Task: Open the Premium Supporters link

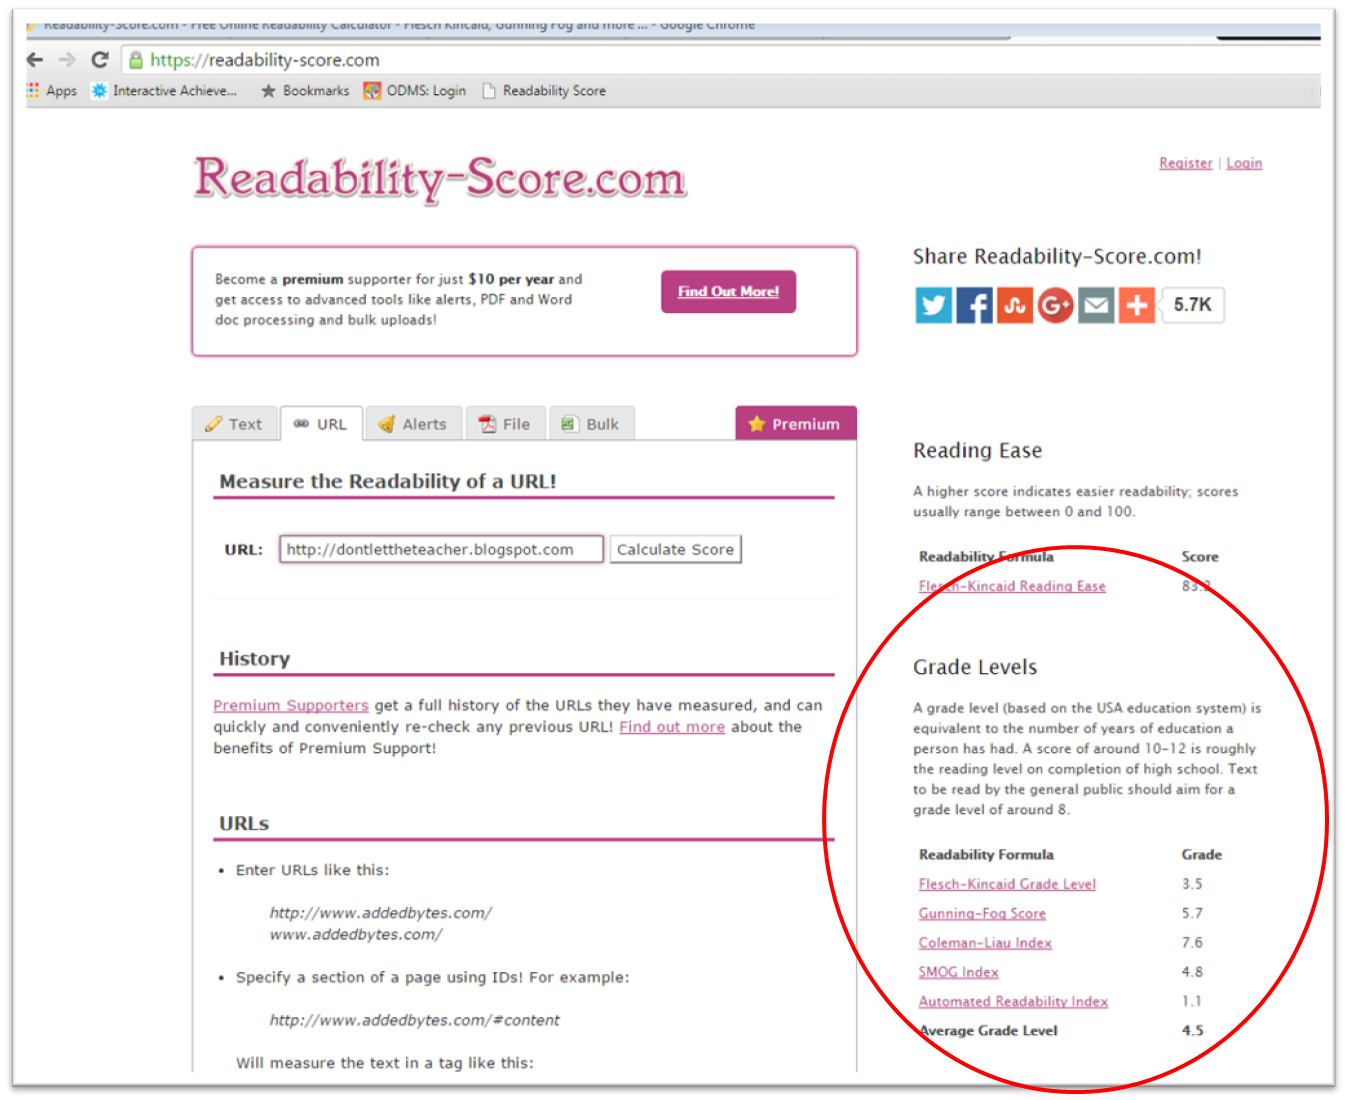Action: (x=291, y=705)
